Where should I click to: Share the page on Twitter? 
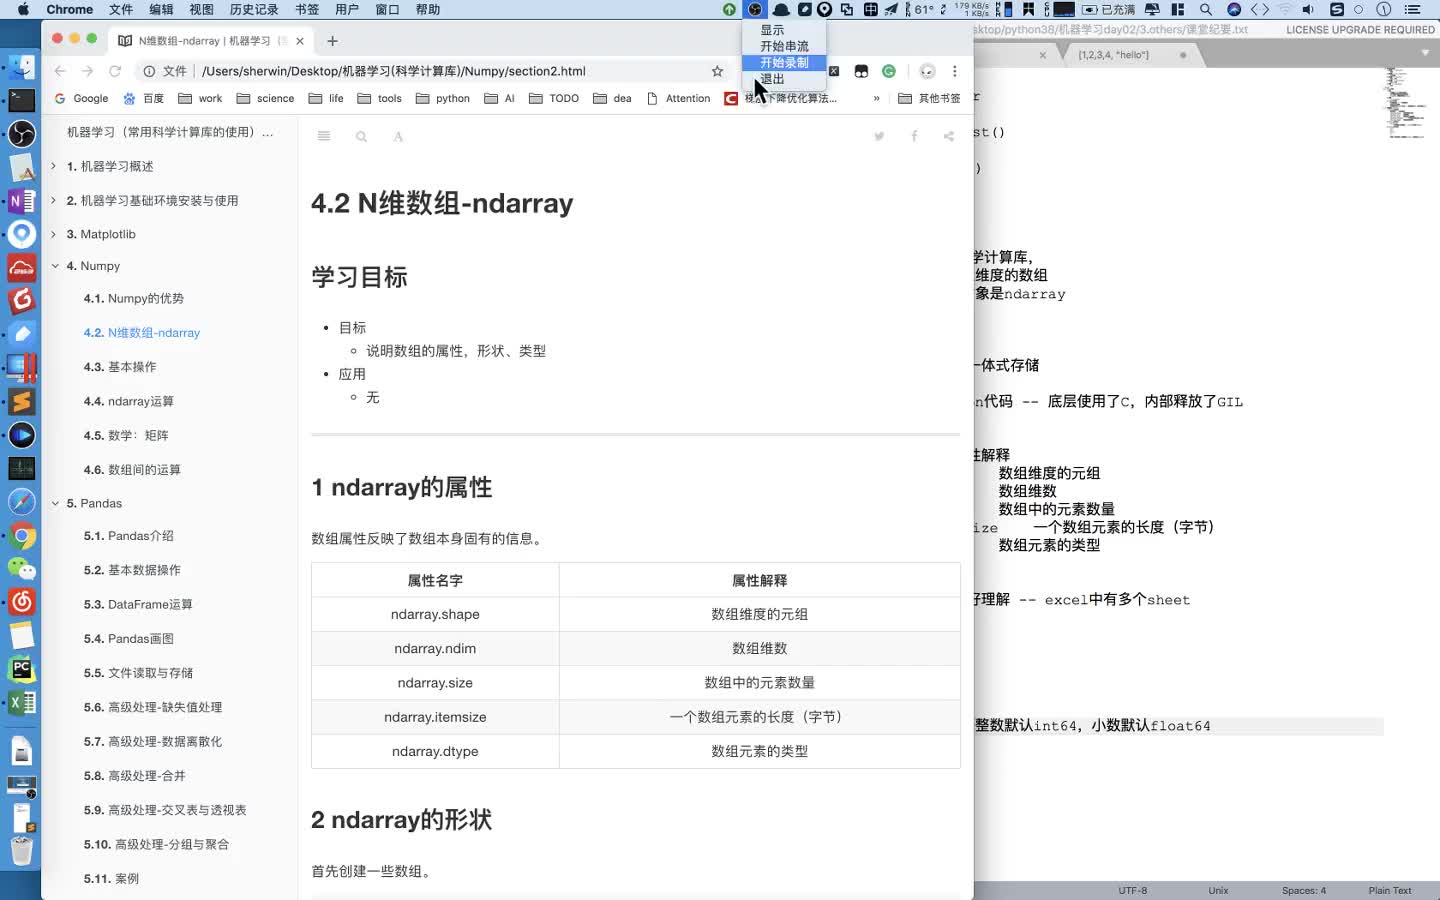(x=879, y=136)
